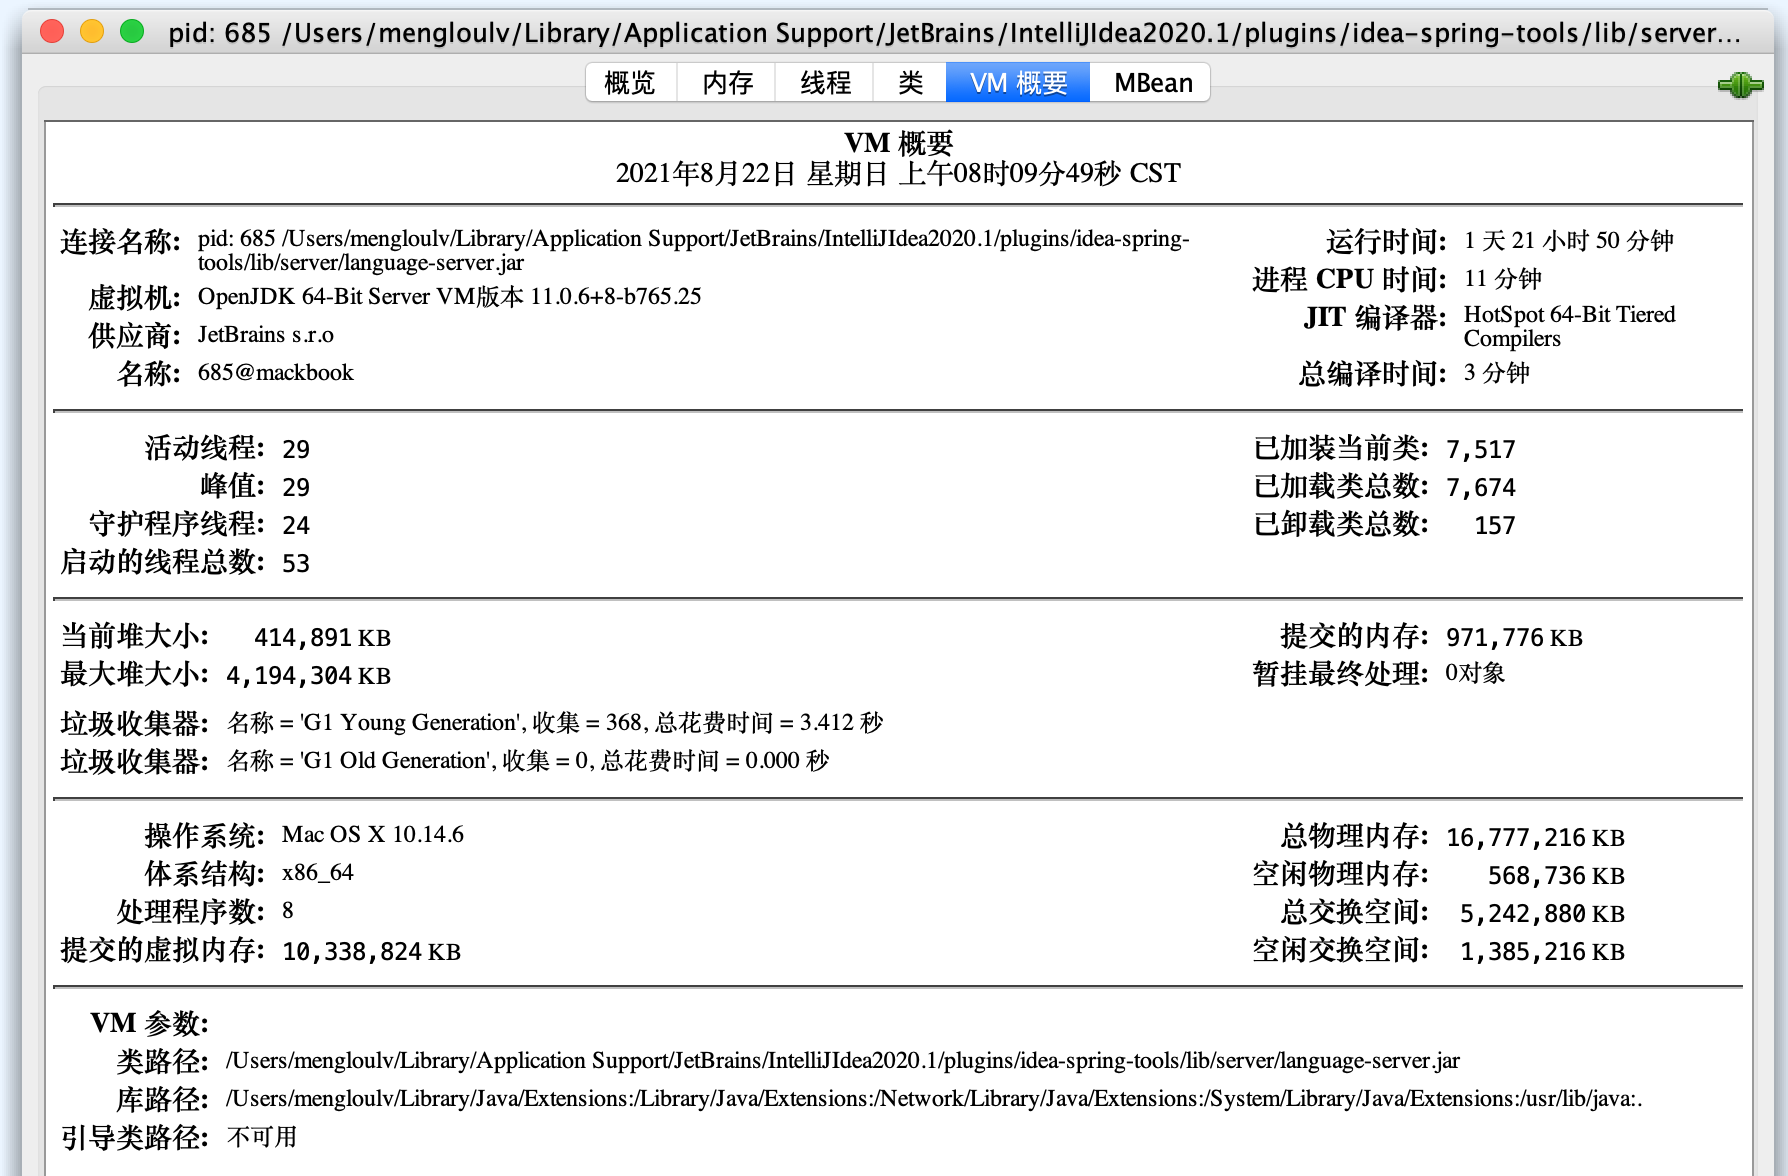Screen dimensions: 1788x1176
Task: Click the uptime value 1 天 21 小时 50 分钟
Action: pyautogui.click(x=1568, y=241)
